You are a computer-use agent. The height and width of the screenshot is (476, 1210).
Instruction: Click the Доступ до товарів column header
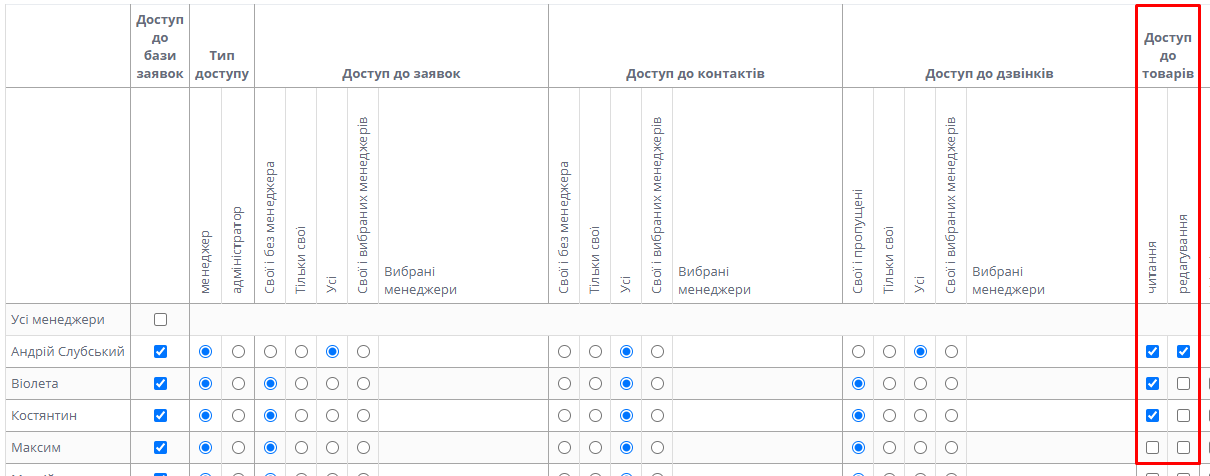point(1167,56)
